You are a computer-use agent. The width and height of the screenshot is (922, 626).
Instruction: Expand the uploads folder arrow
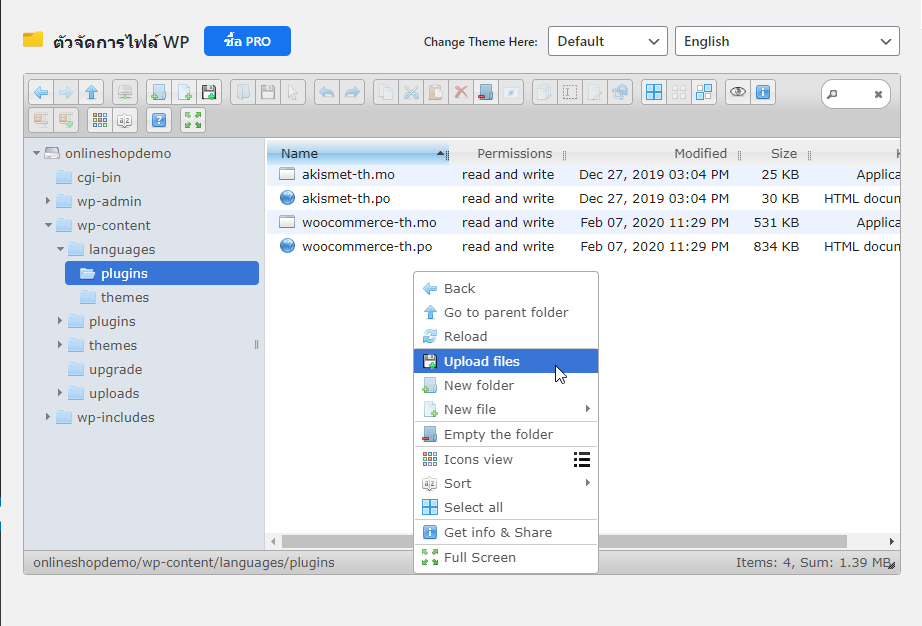(x=59, y=393)
